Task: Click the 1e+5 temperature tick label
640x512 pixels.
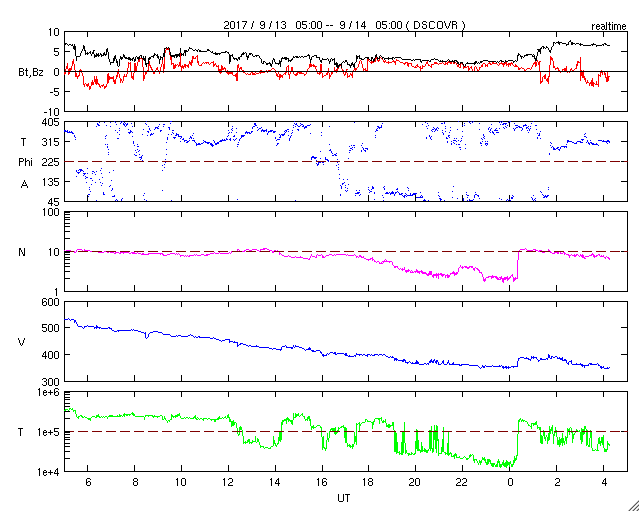Action: click(49, 432)
